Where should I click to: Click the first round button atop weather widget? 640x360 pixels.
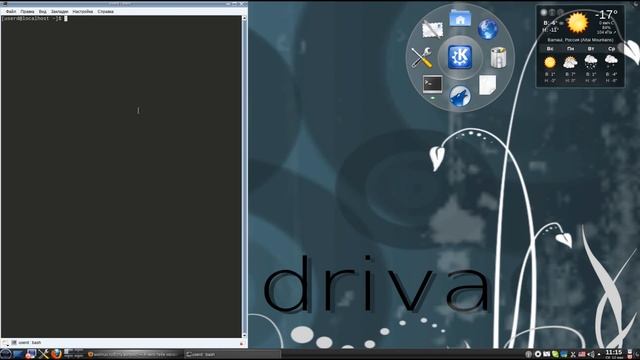click(x=544, y=12)
